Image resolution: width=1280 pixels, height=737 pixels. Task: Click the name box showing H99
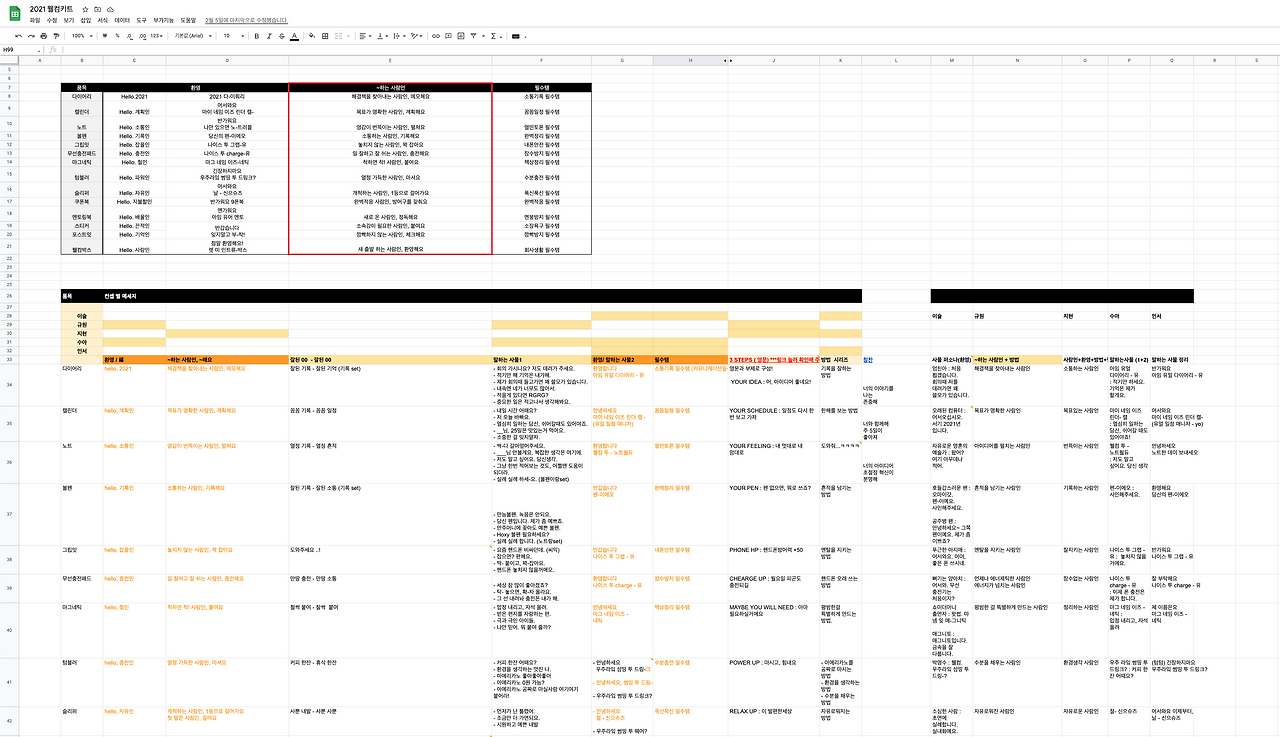pyautogui.click(x=20, y=49)
